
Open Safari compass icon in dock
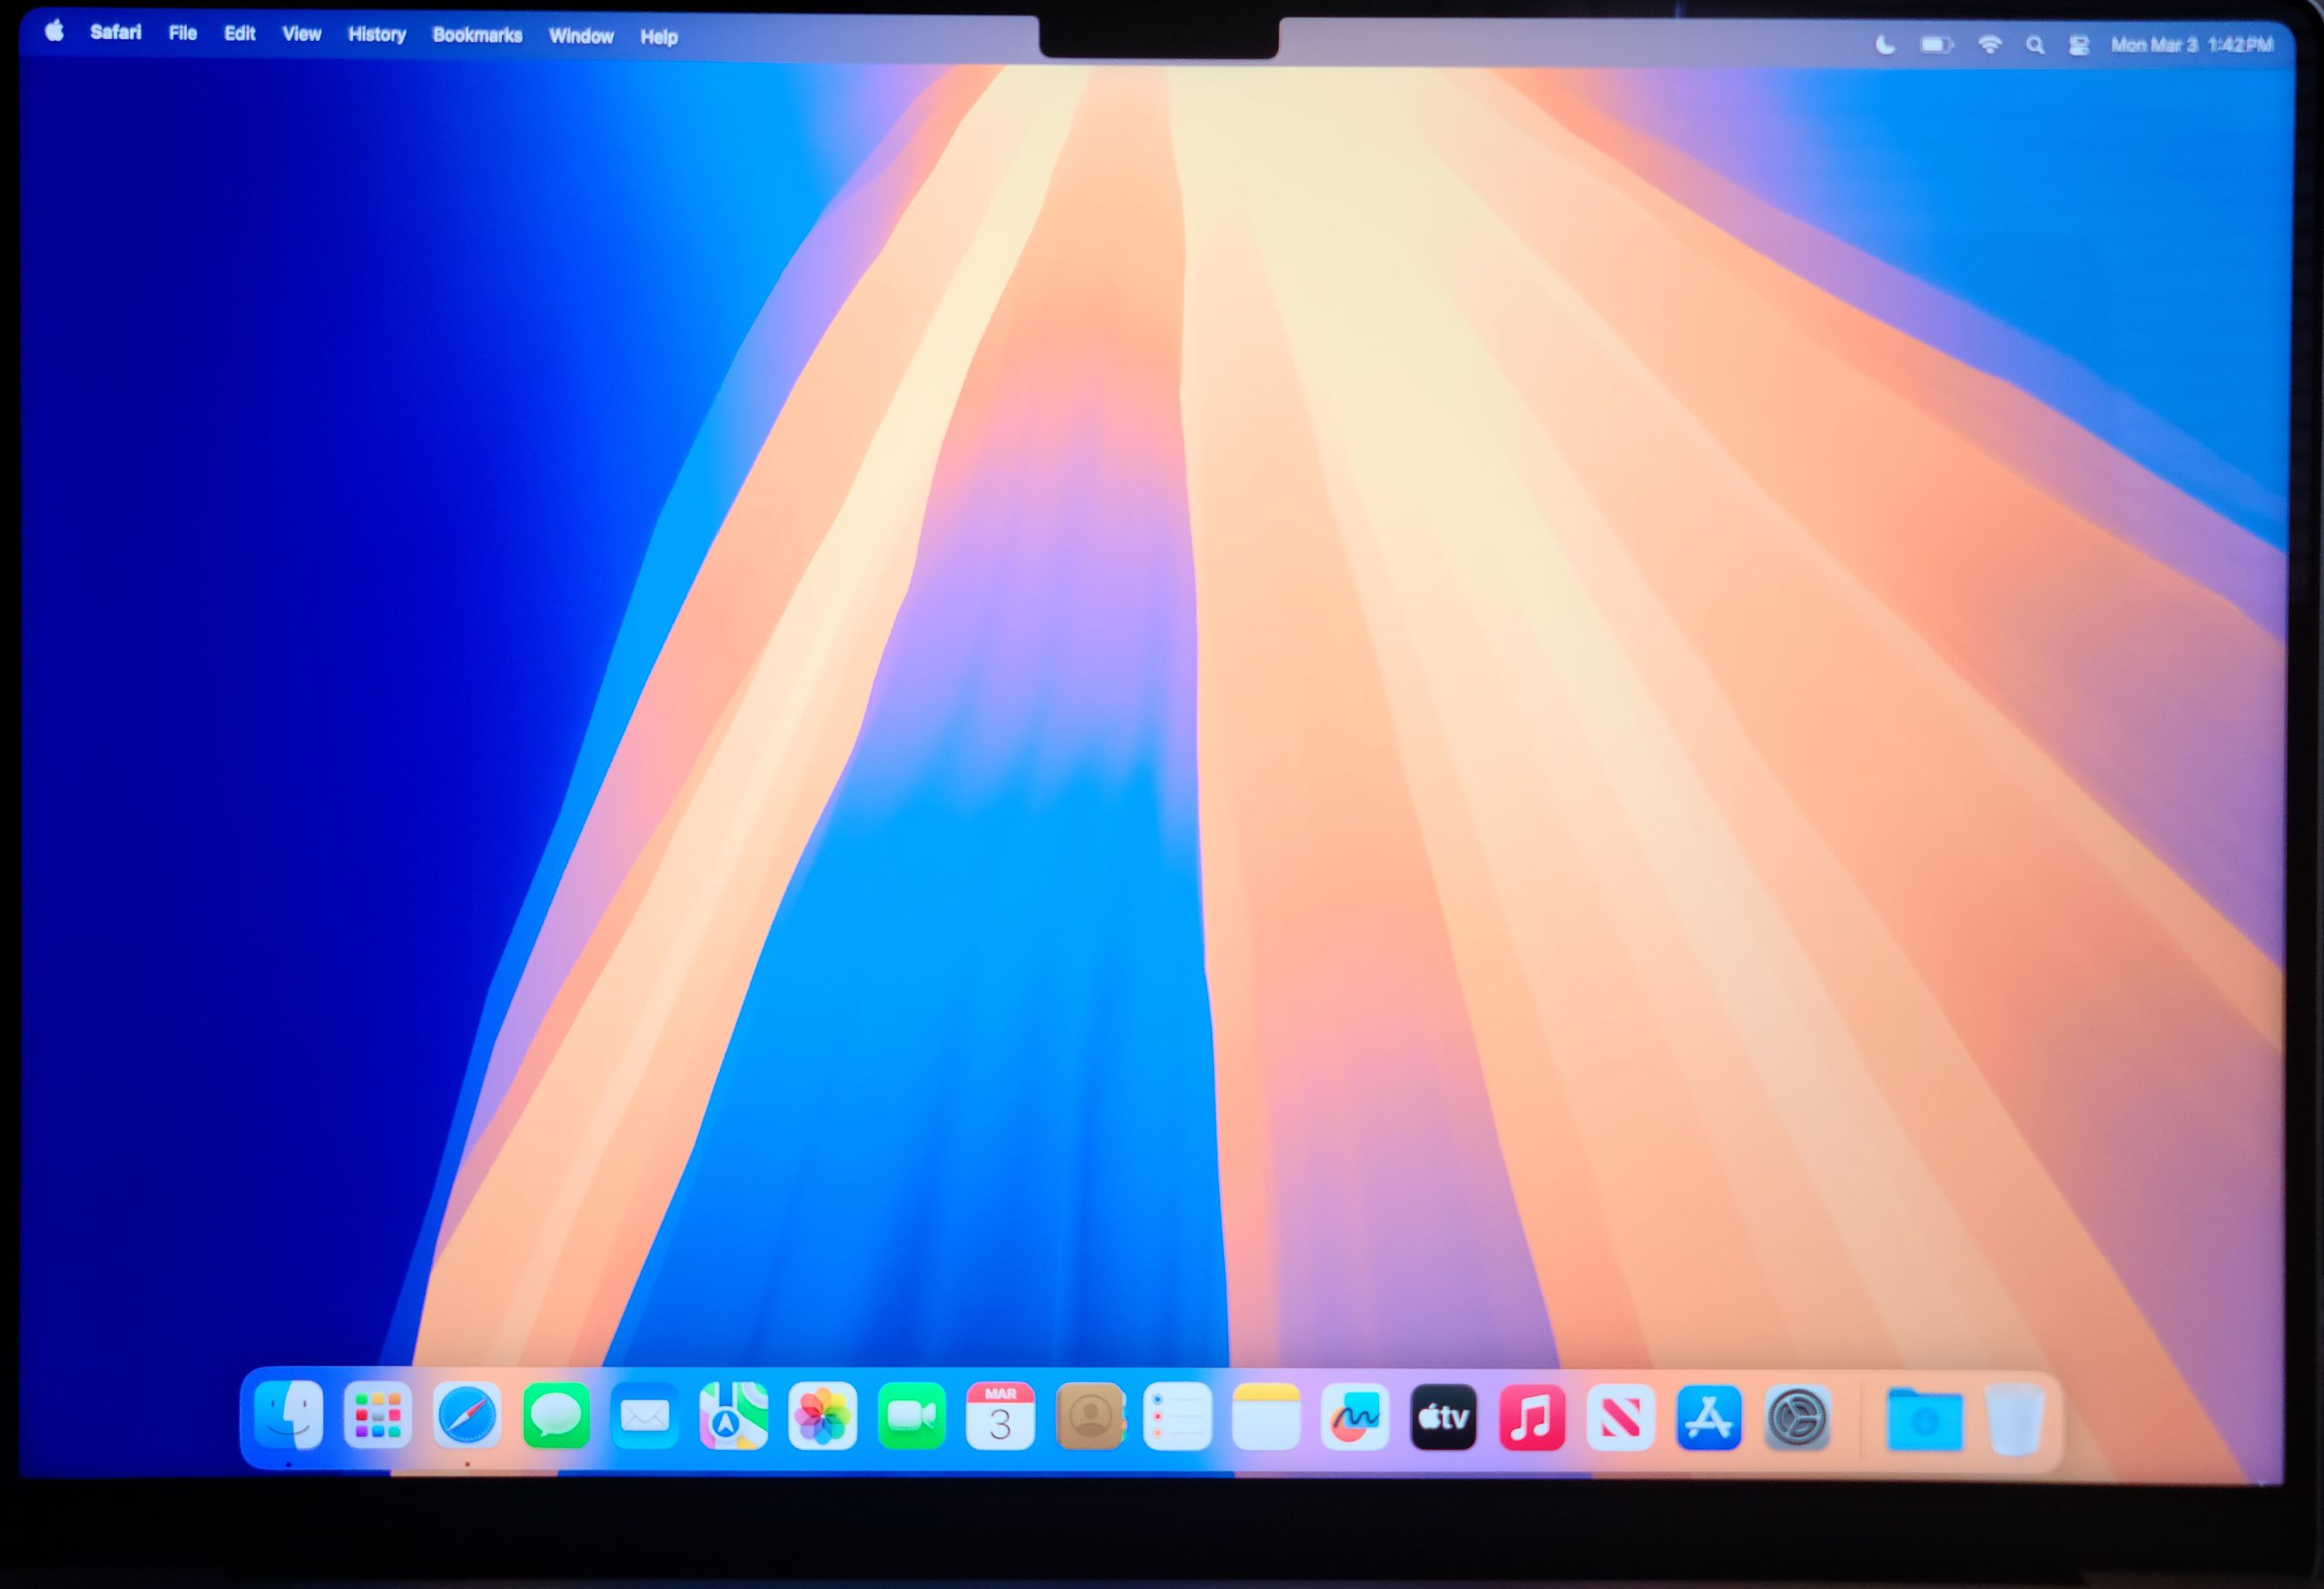466,1415
